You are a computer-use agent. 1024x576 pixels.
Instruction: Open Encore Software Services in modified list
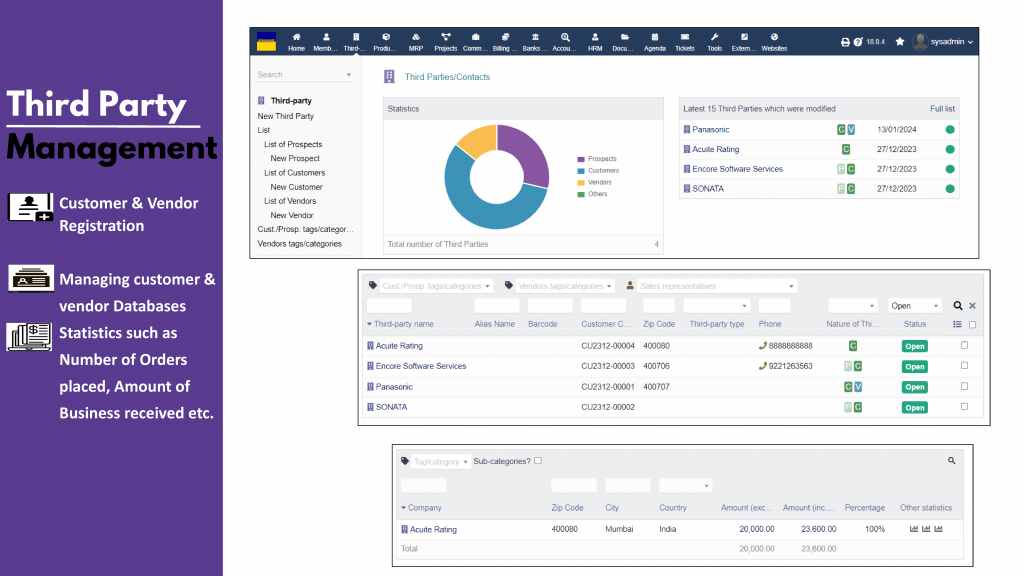point(737,169)
